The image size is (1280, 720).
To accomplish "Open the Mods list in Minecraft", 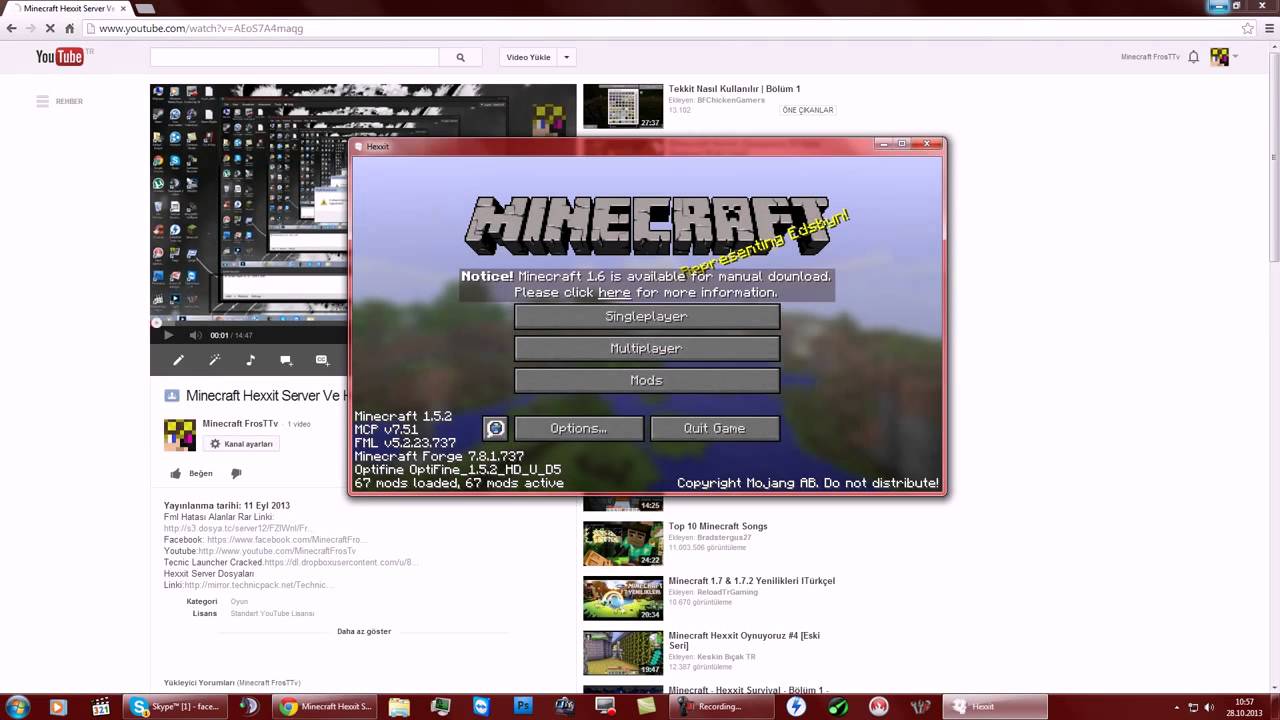I will [646, 380].
